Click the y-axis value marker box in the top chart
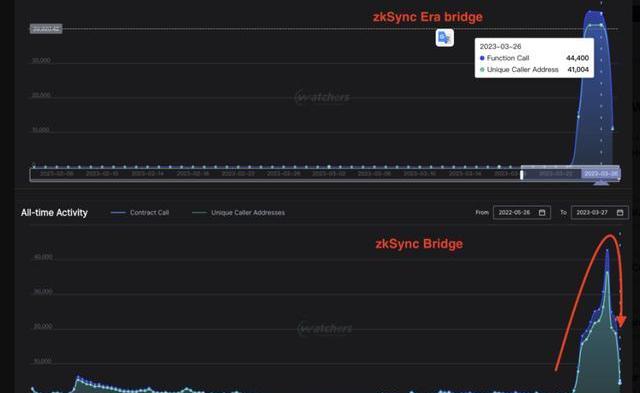Screen dimensions: 640x393 click(x=46, y=29)
